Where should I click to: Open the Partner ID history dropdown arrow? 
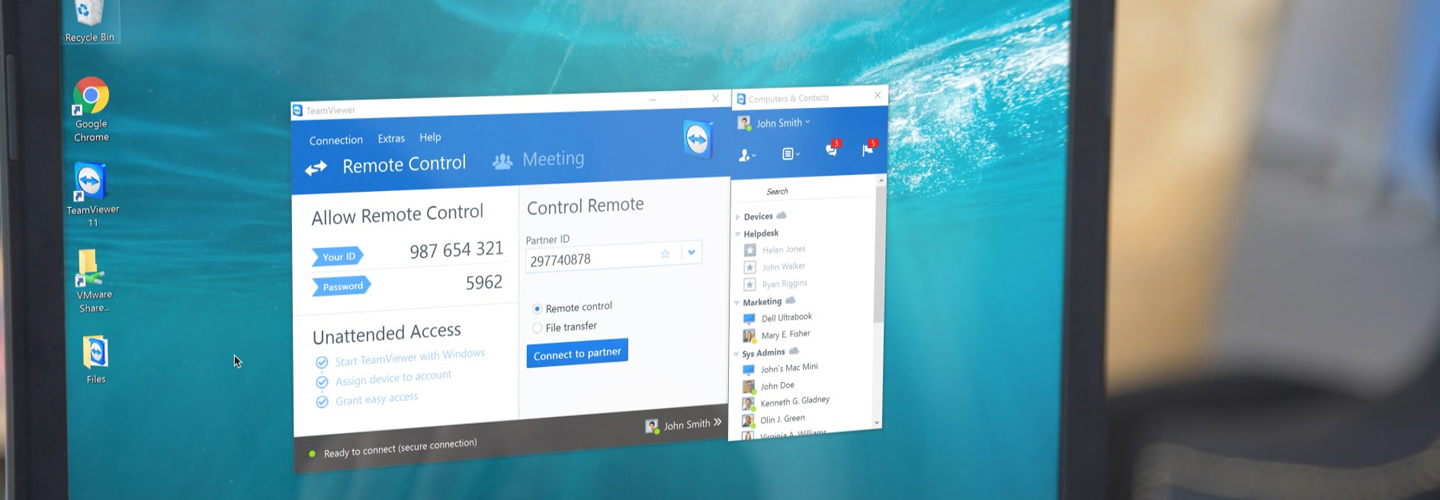[691, 253]
